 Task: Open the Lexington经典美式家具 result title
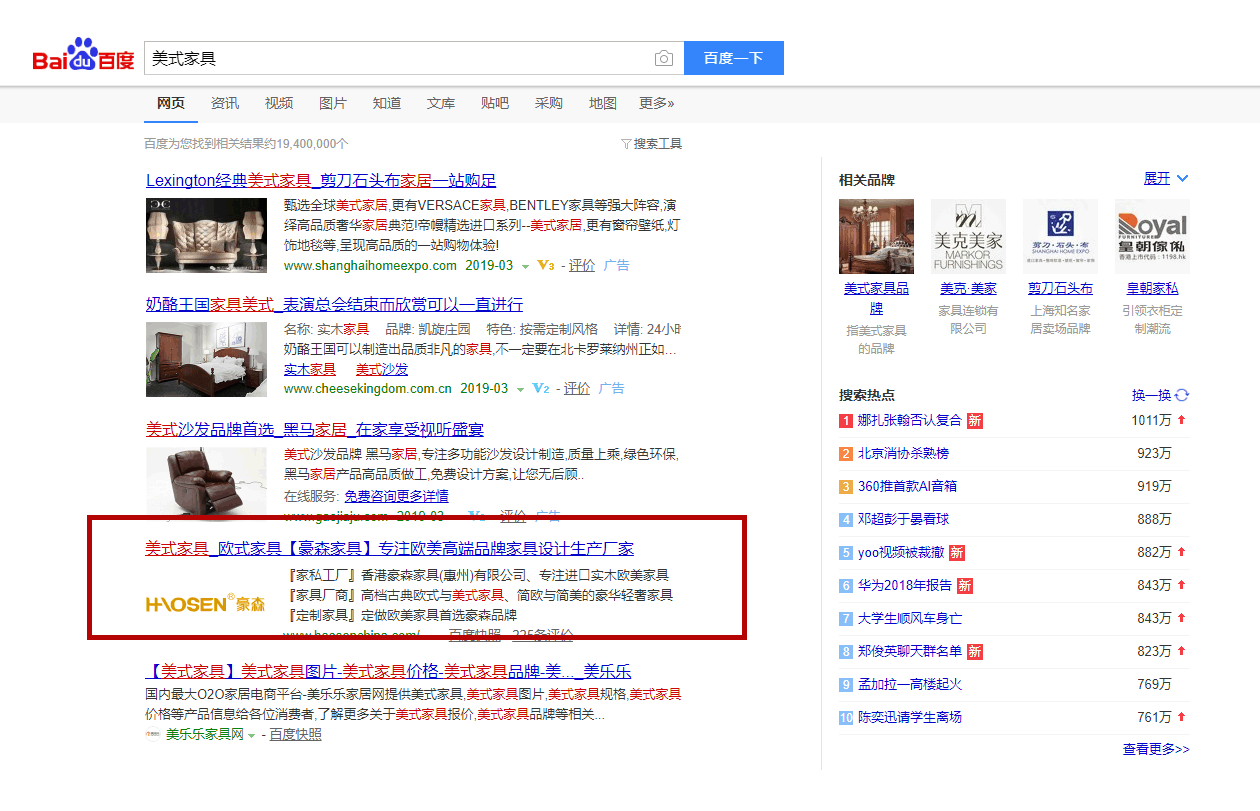pos(321,181)
